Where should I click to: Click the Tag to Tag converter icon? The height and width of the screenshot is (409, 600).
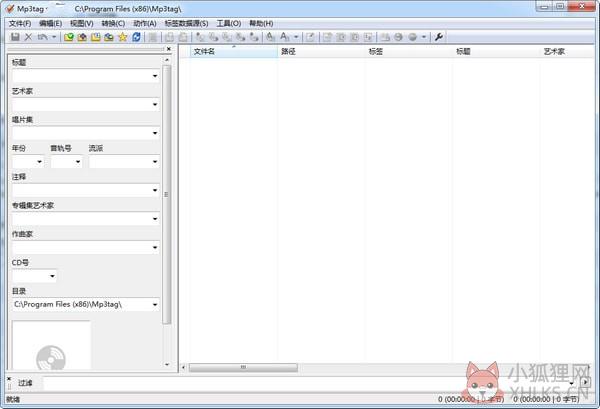coord(254,37)
